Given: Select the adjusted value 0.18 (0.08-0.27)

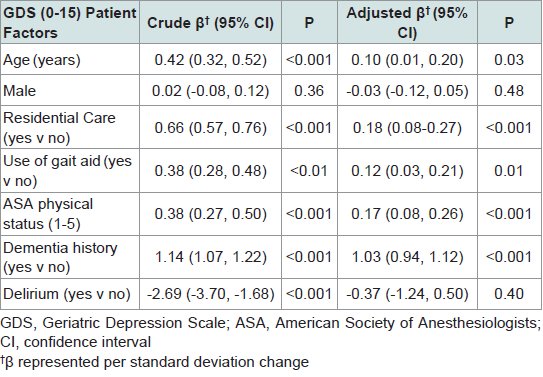Looking at the screenshot, I should click(407, 128).
